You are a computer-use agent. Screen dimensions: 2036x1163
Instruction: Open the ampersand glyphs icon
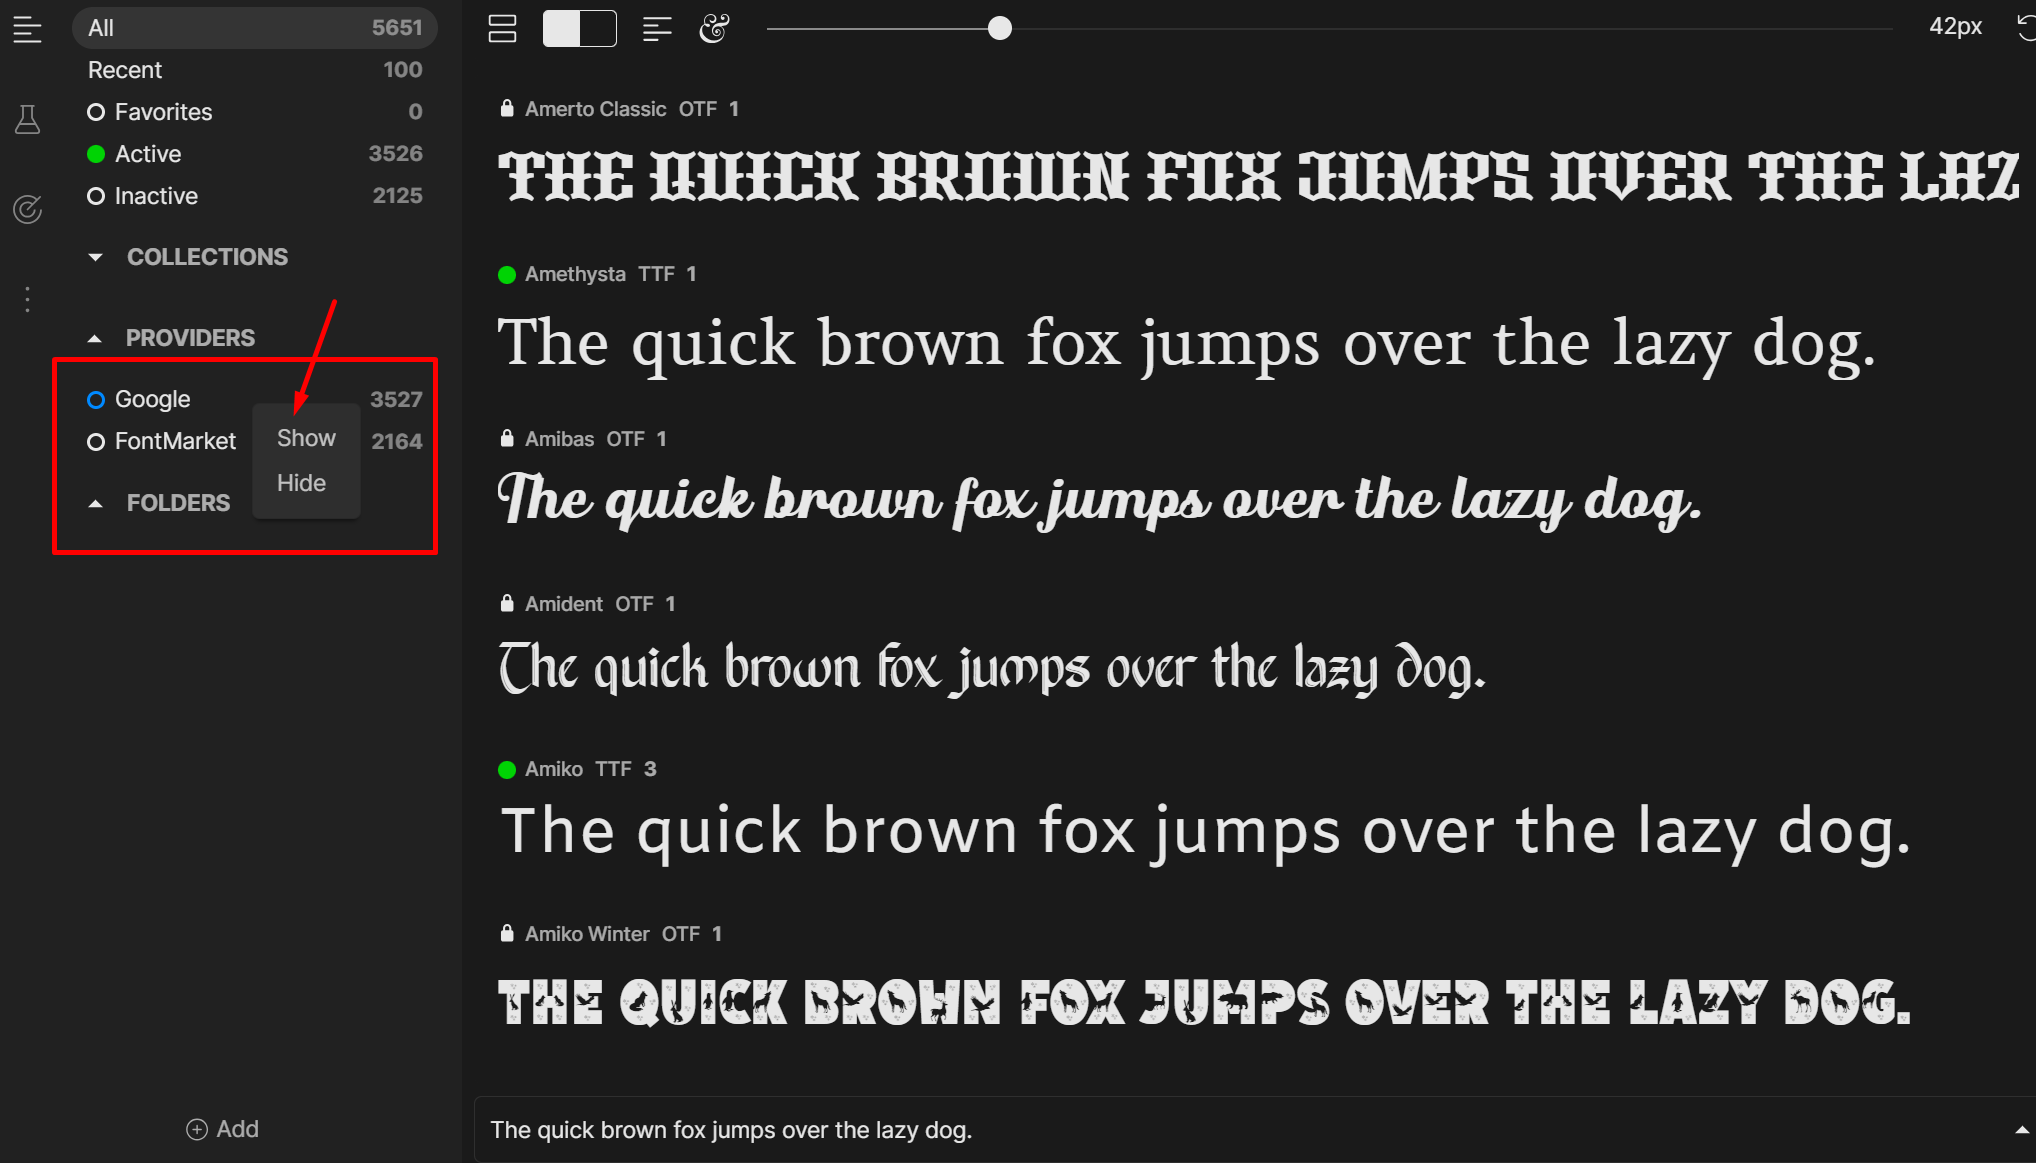(x=714, y=29)
